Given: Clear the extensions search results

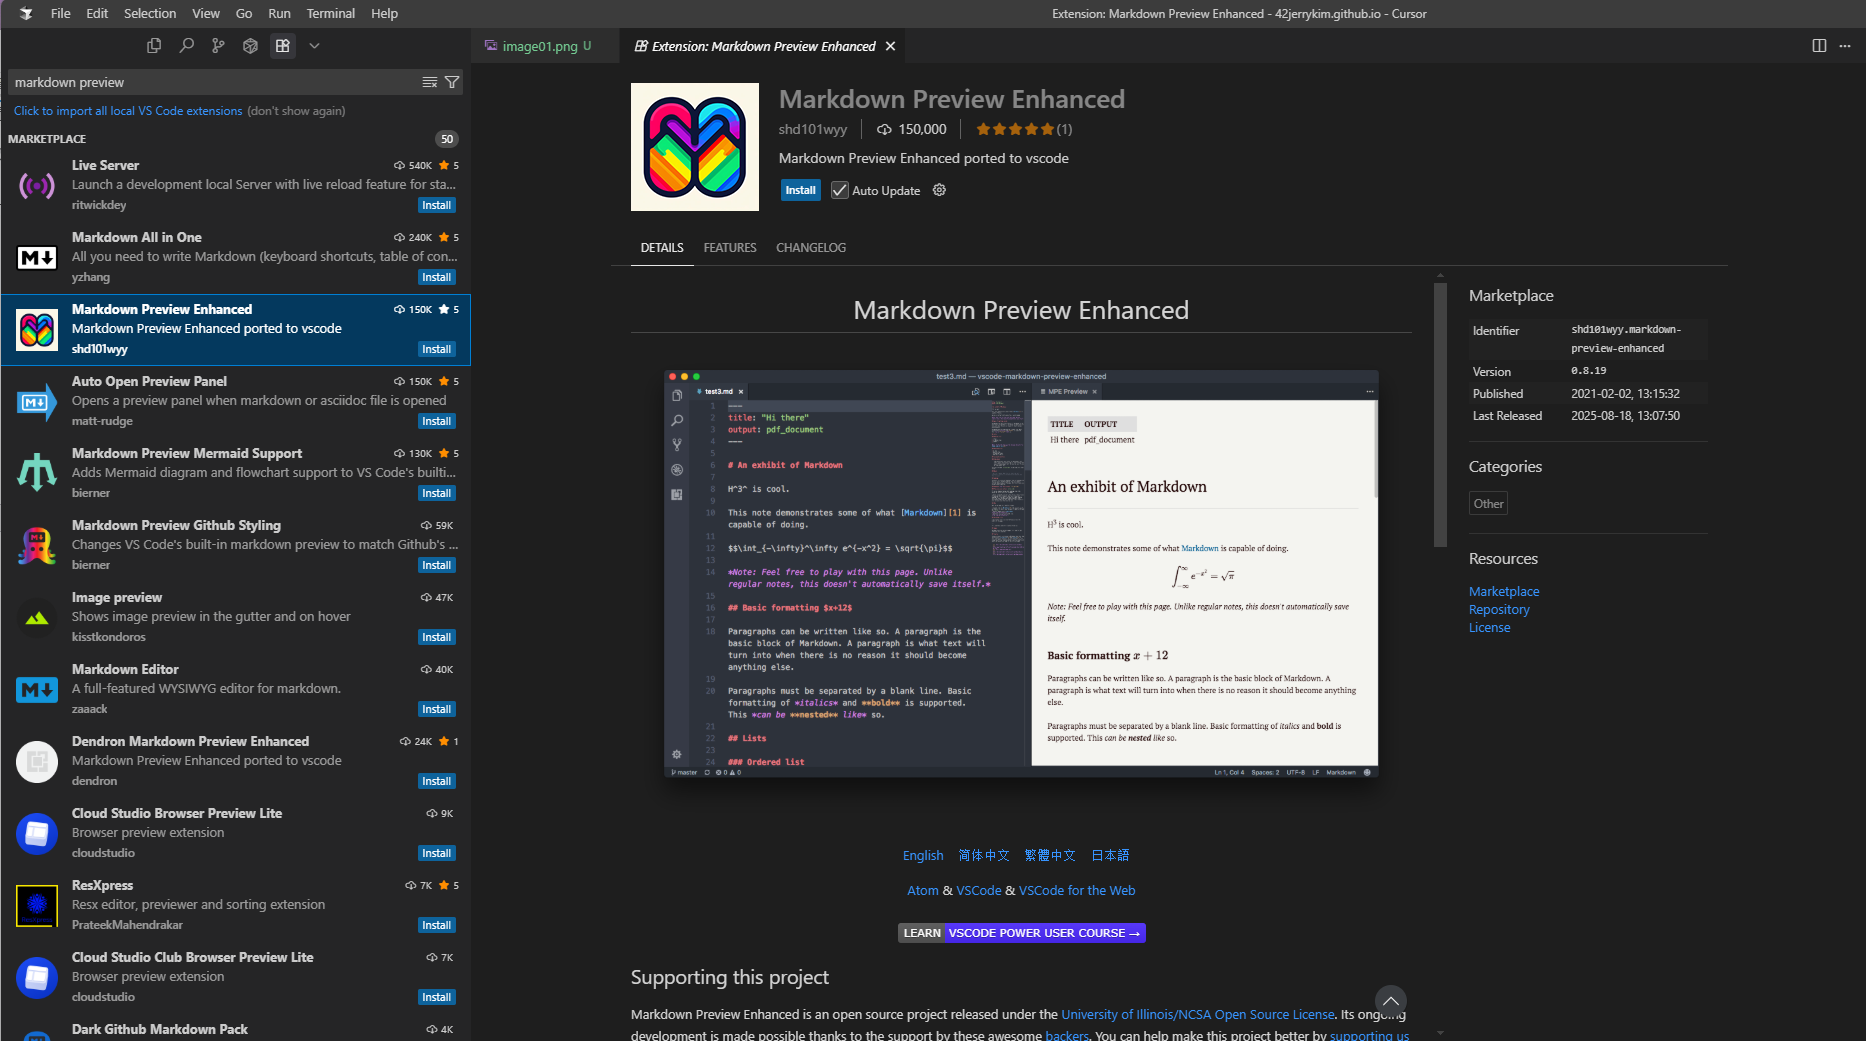Looking at the screenshot, I should tap(429, 82).
